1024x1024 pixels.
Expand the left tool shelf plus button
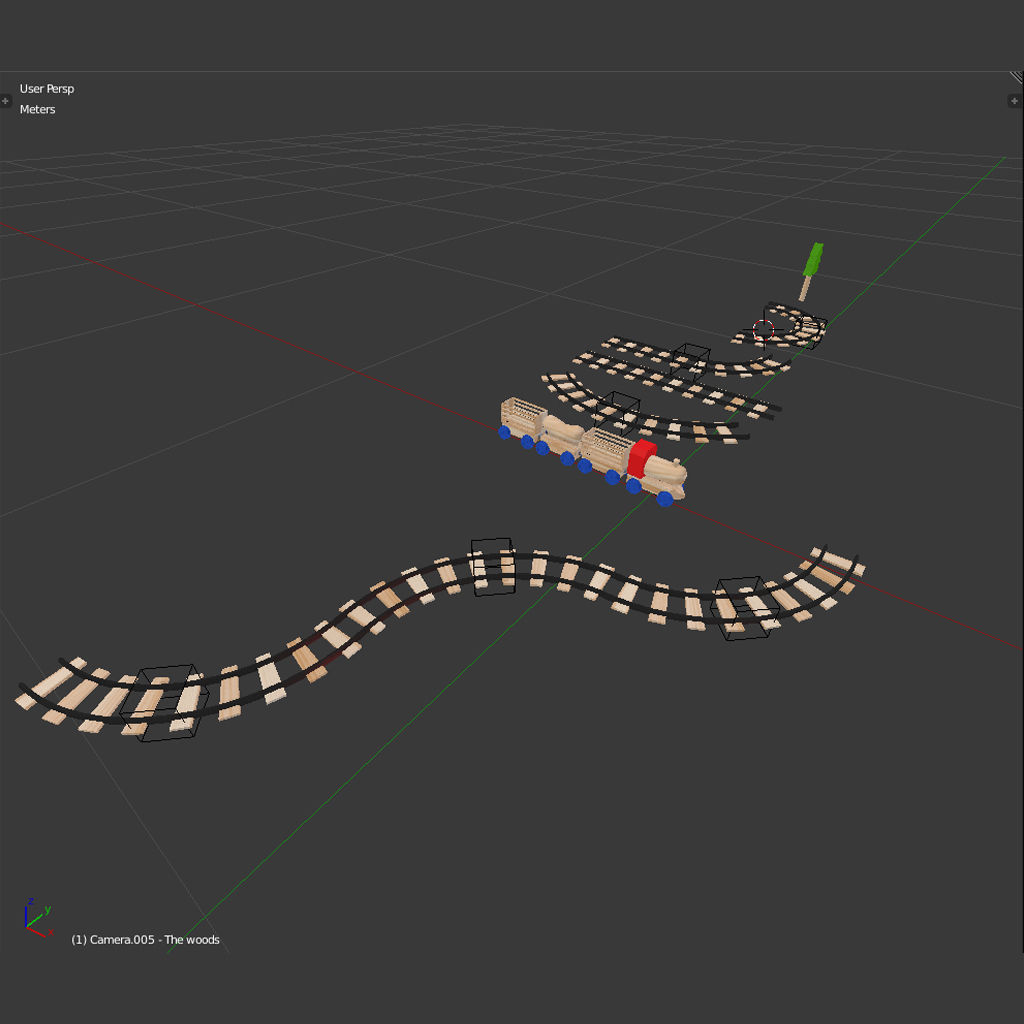[x=5, y=101]
